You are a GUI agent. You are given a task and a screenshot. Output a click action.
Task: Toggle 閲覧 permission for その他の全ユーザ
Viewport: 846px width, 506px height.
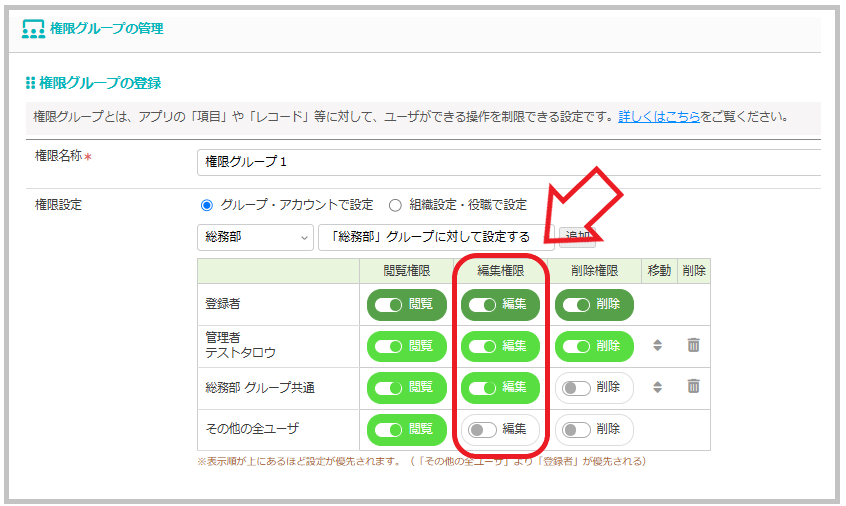tap(407, 430)
